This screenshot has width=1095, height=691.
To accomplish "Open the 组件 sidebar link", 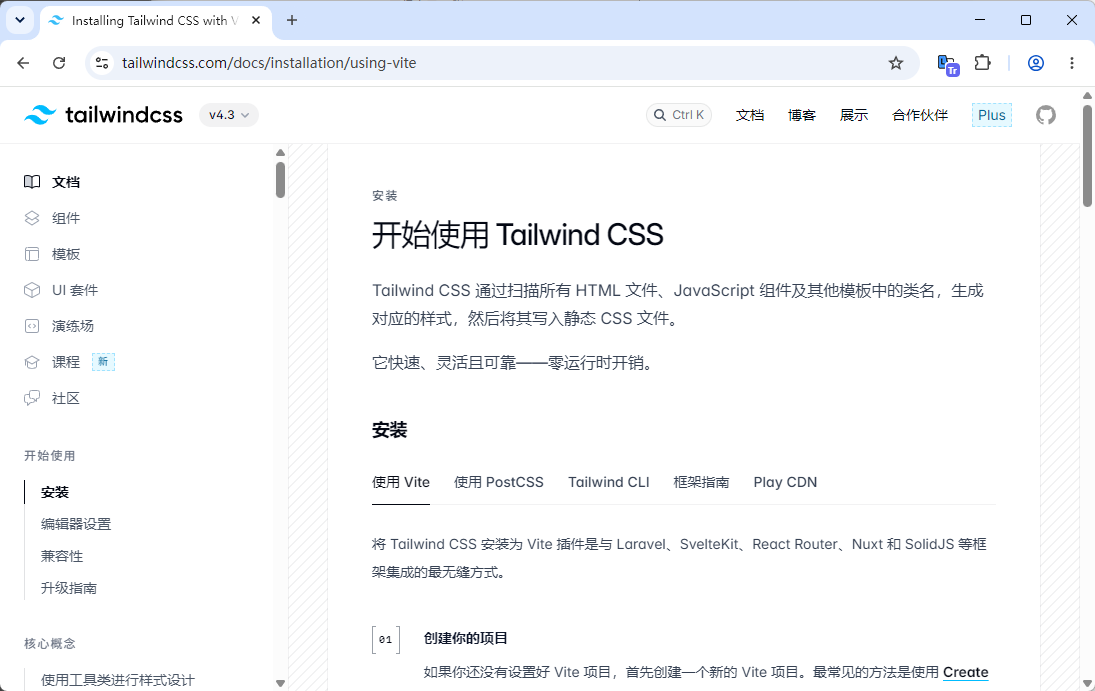I will pos(66,218).
